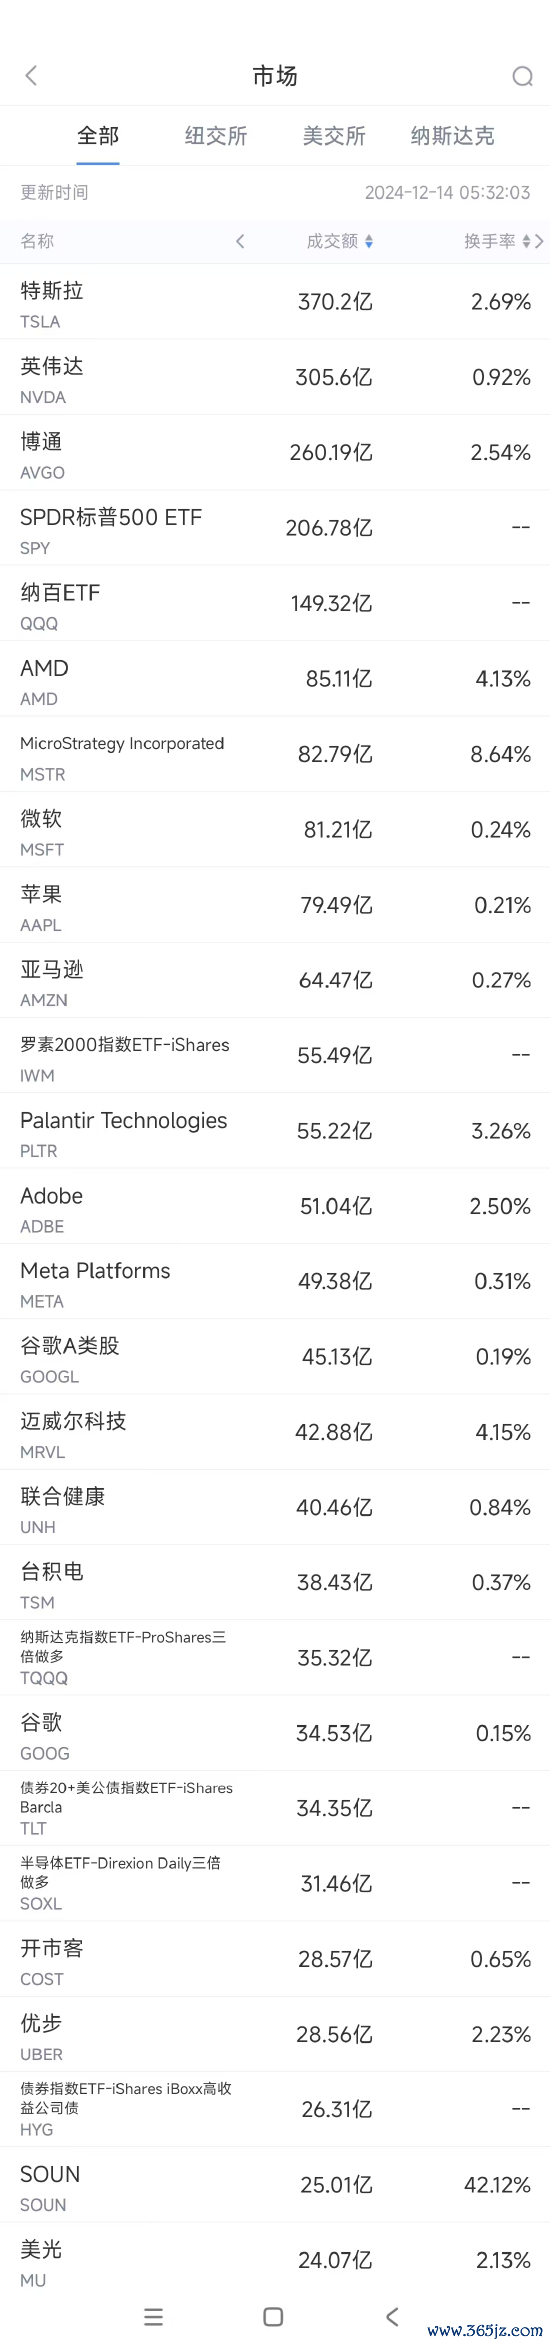Switch to the 纽交所 tab
The image size is (550, 2346).
click(216, 136)
